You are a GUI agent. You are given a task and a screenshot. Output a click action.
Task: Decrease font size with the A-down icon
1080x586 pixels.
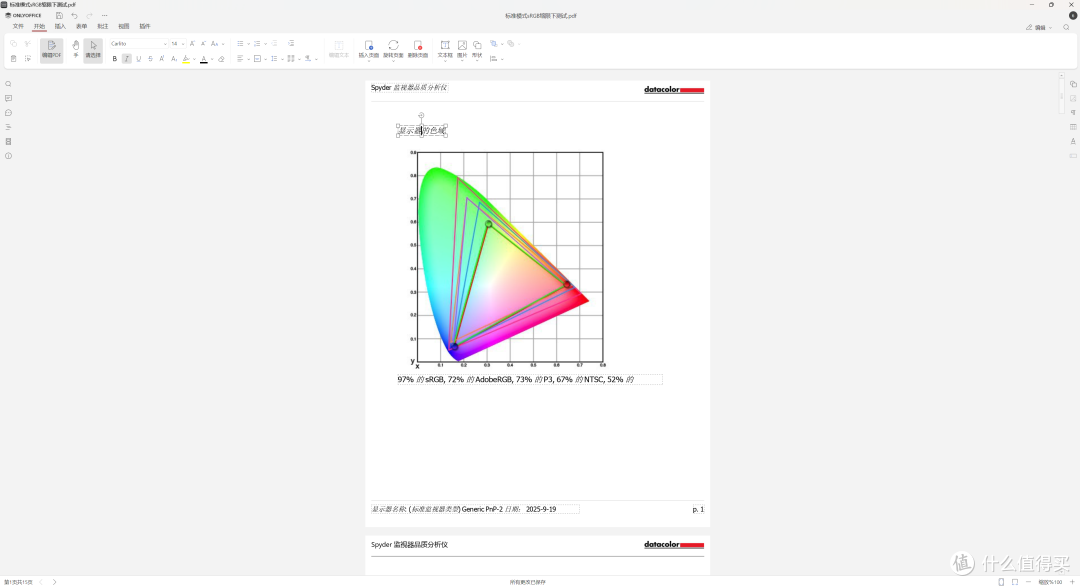pyautogui.click(x=203, y=43)
